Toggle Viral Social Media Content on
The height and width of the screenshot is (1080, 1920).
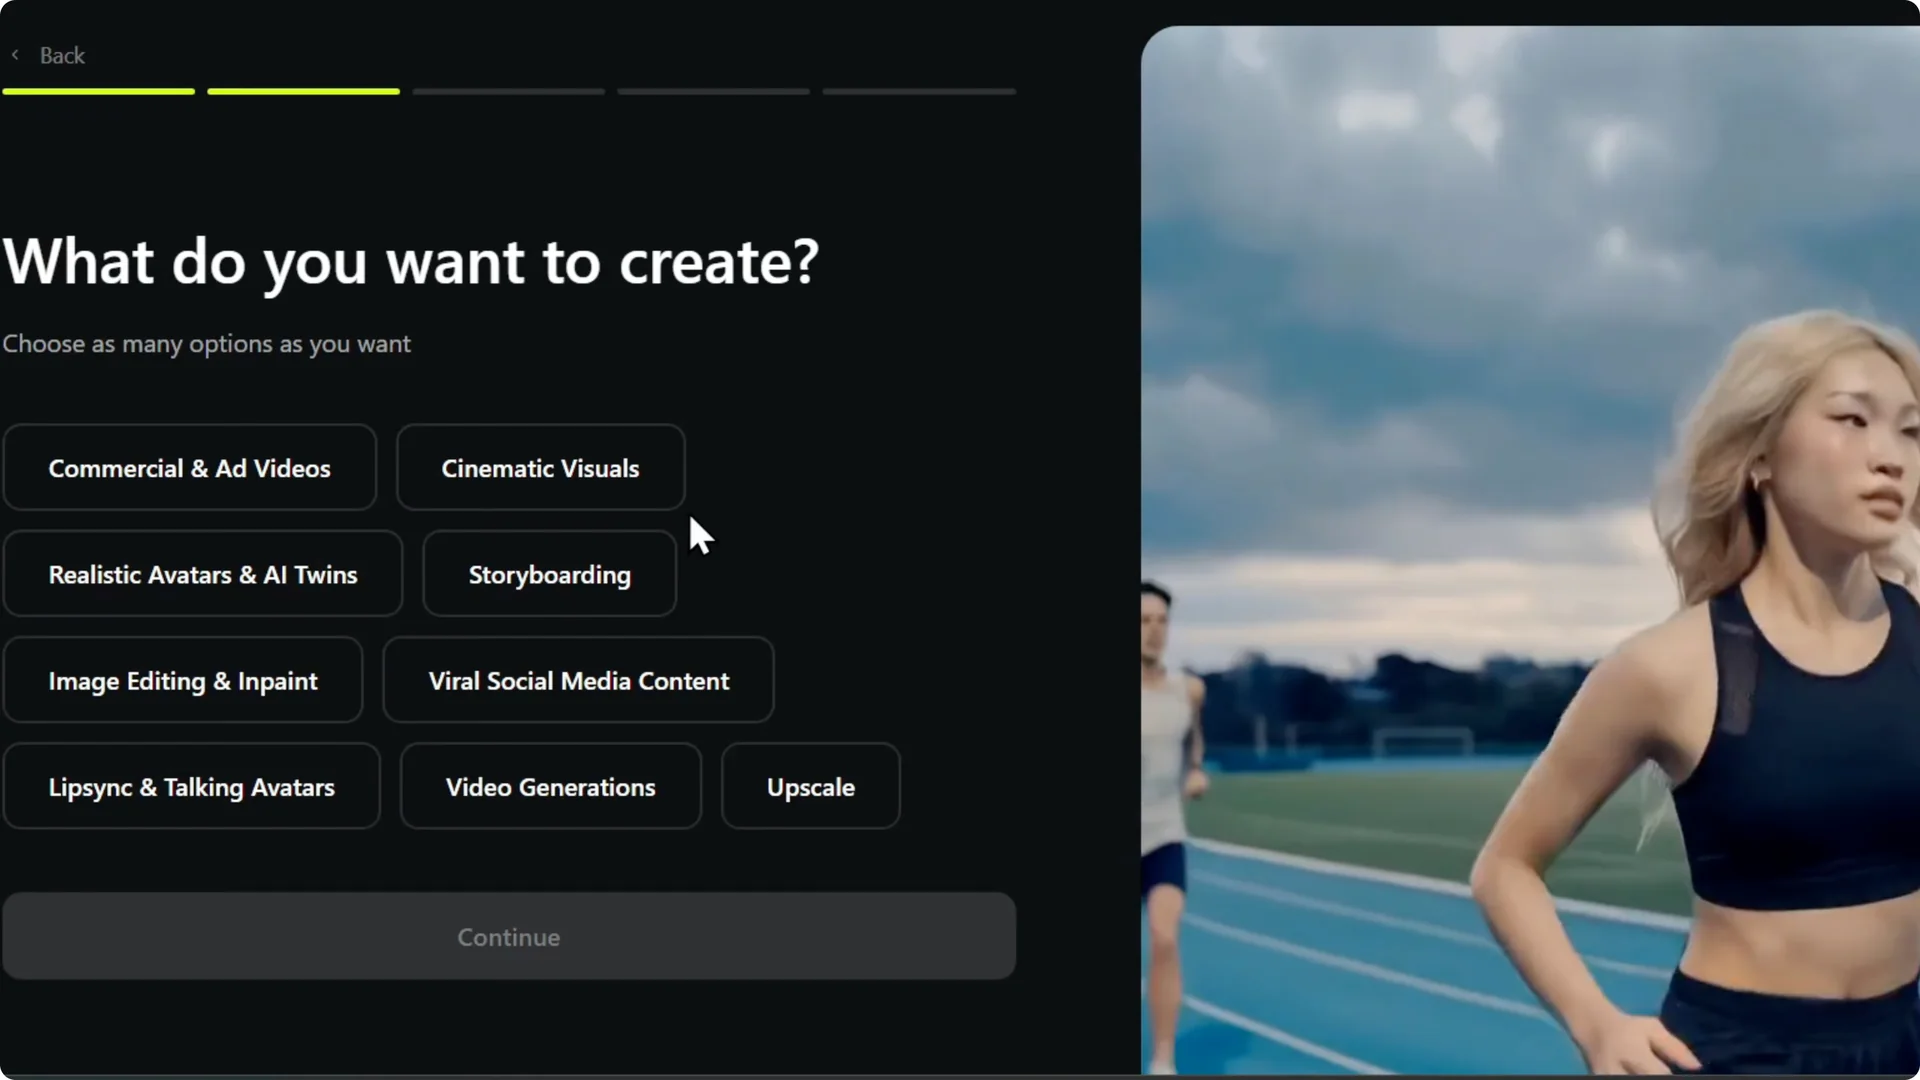click(x=578, y=679)
